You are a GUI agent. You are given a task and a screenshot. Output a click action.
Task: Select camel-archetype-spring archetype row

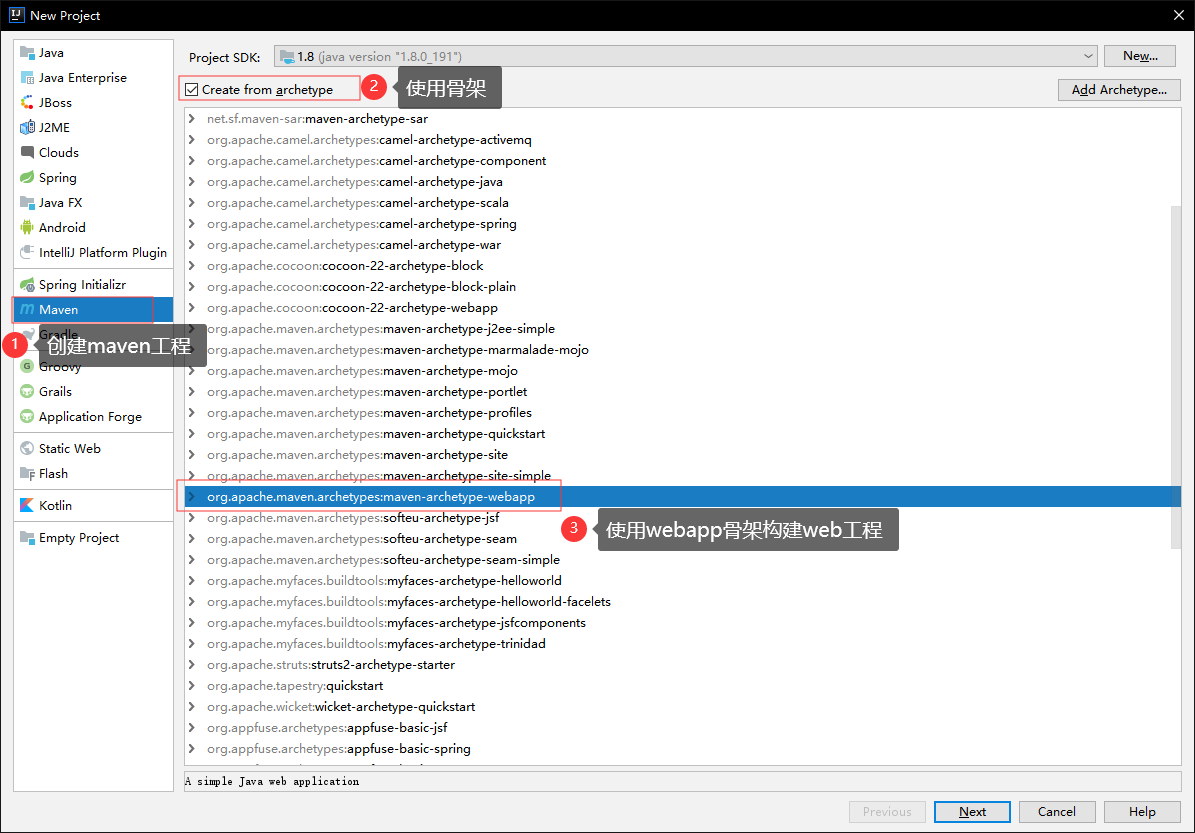point(682,223)
